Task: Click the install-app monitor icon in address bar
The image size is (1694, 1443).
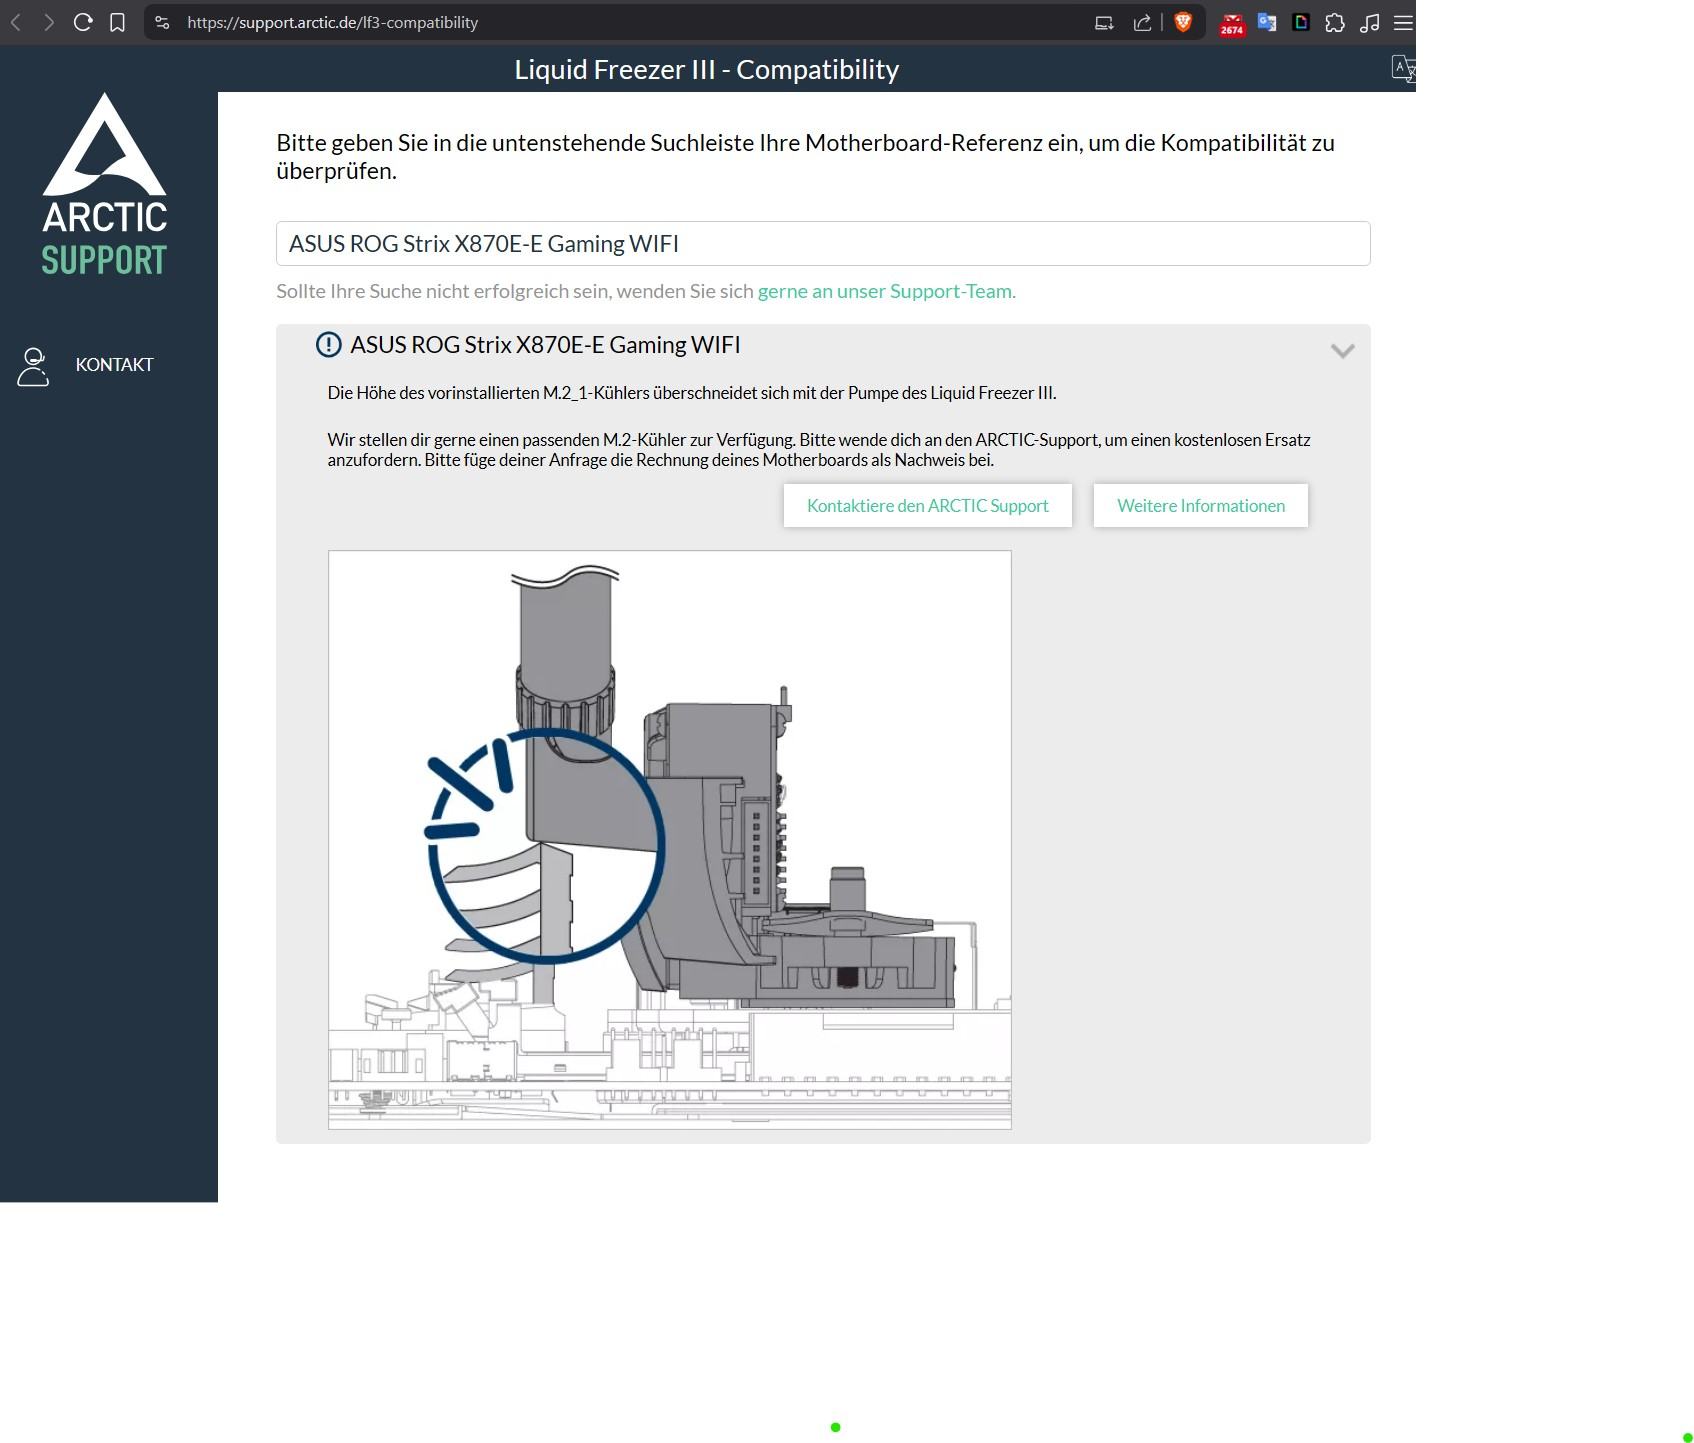Action: pyautogui.click(x=1104, y=22)
